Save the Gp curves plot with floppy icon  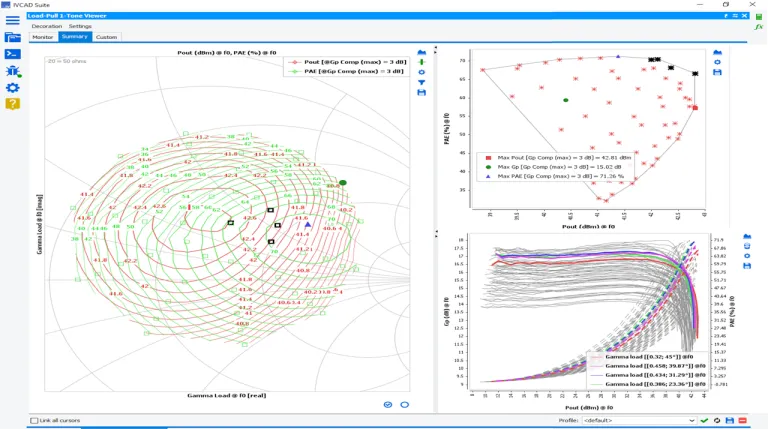pyautogui.click(x=747, y=265)
